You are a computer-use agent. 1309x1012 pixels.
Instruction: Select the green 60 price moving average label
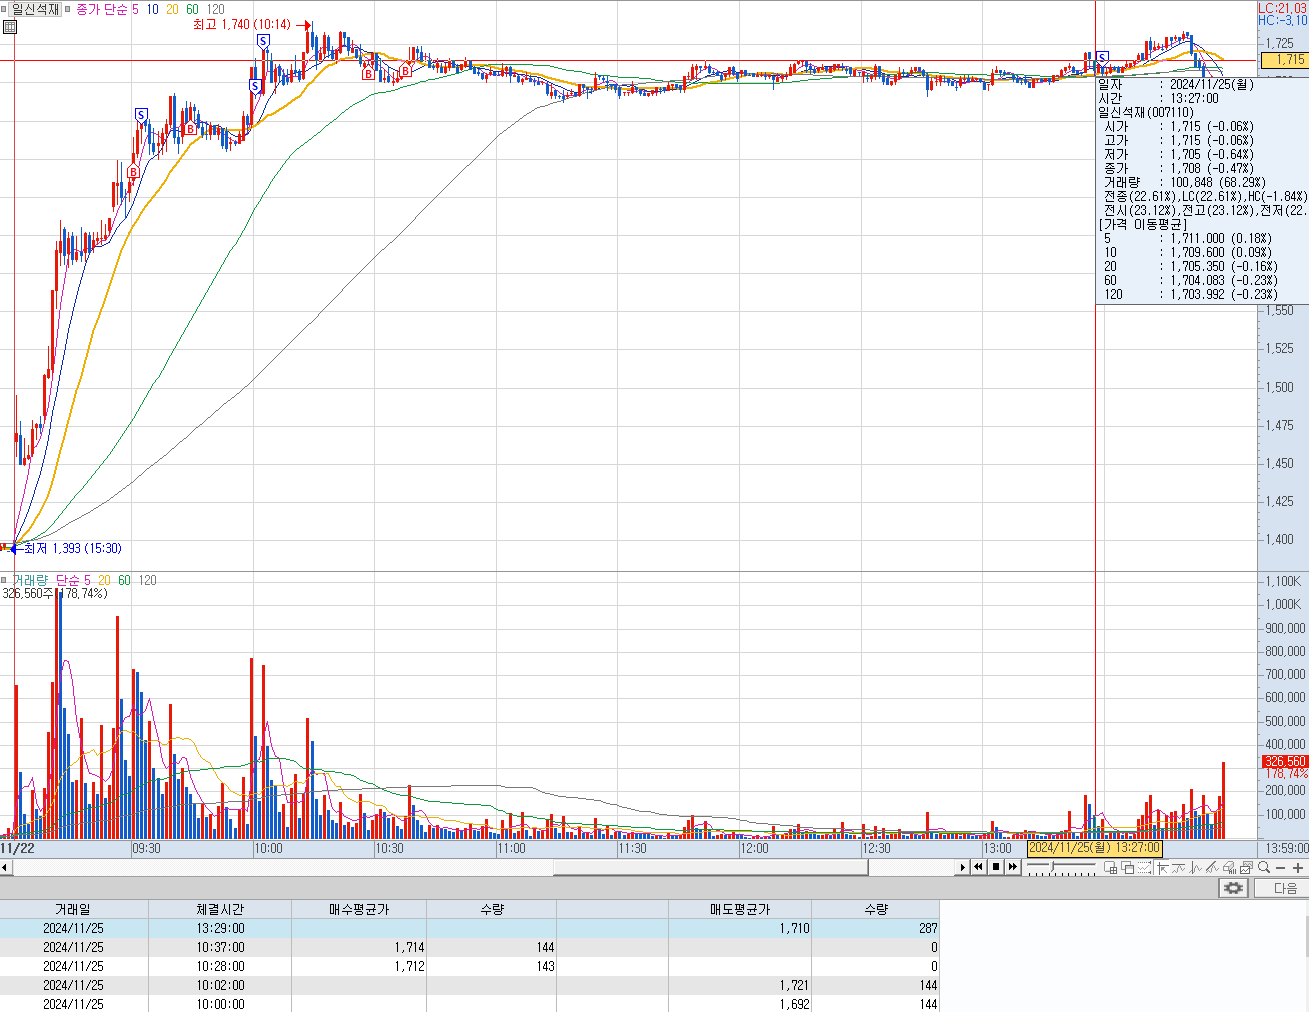point(192,9)
